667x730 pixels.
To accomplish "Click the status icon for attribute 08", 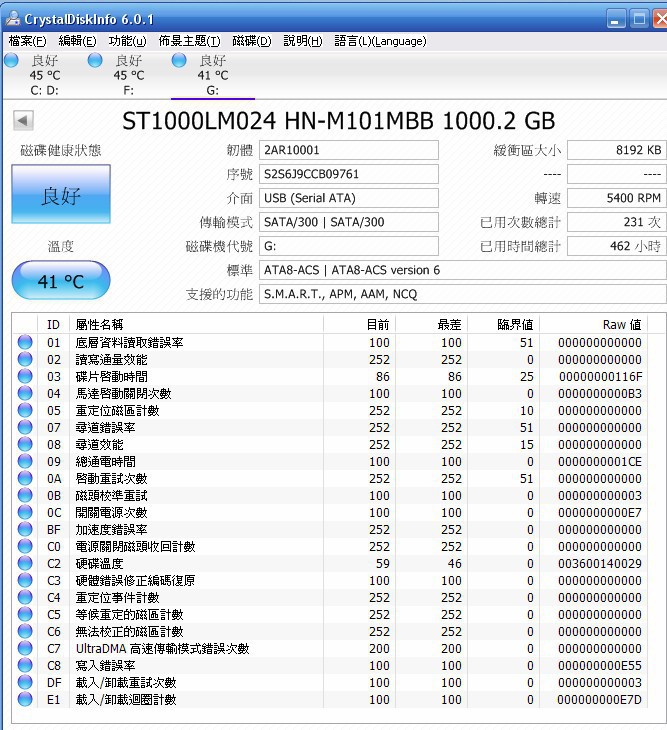I will tap(25, 444).
